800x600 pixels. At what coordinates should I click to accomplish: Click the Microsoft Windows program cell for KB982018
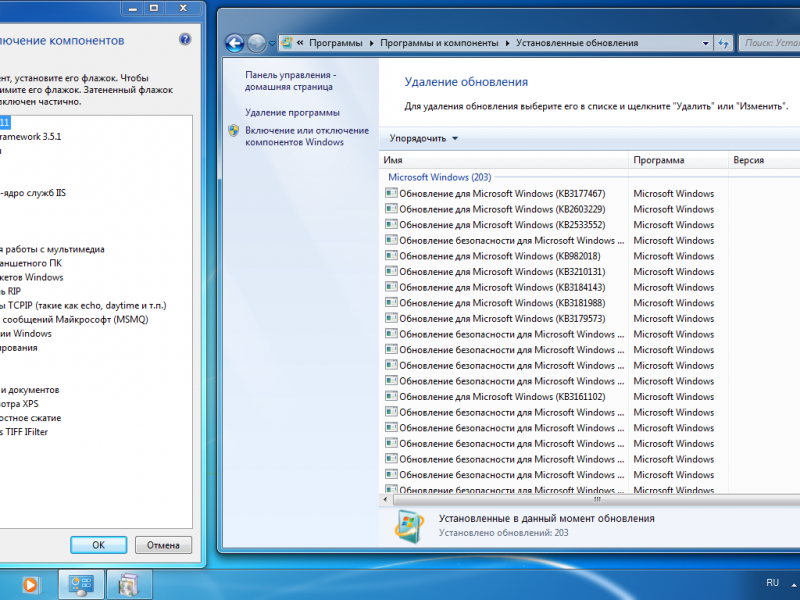[673, 256]
